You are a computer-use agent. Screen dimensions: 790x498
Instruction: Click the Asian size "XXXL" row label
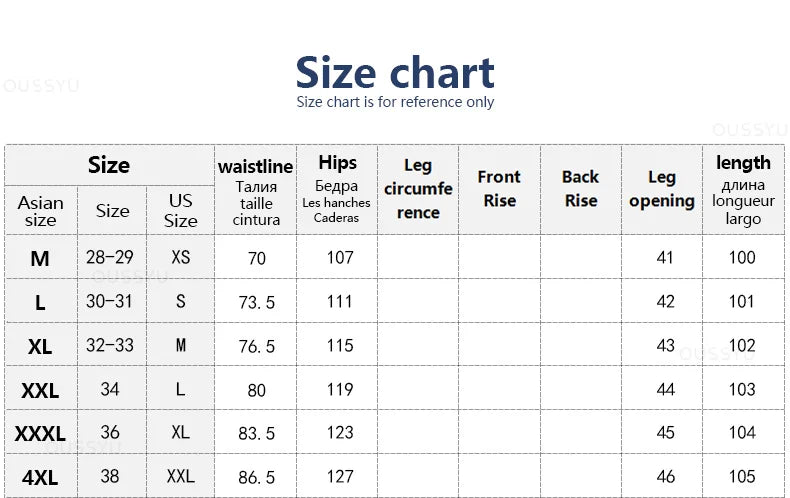tap(40, 433)
